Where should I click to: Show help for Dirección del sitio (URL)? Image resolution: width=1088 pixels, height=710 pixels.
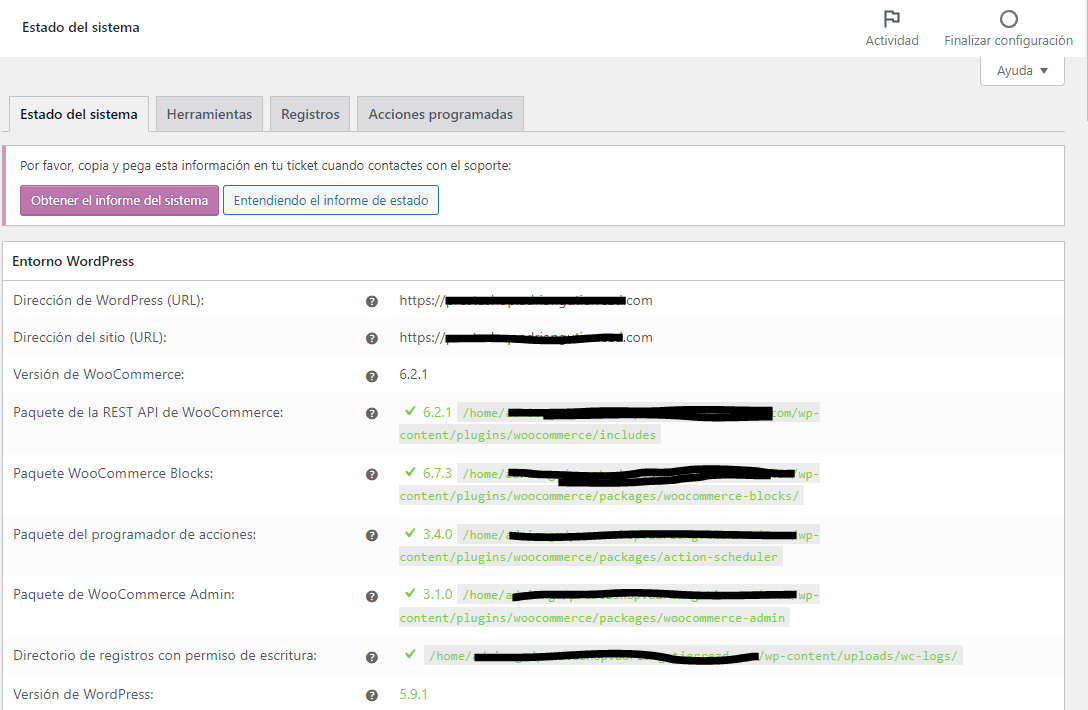point(372,339)
